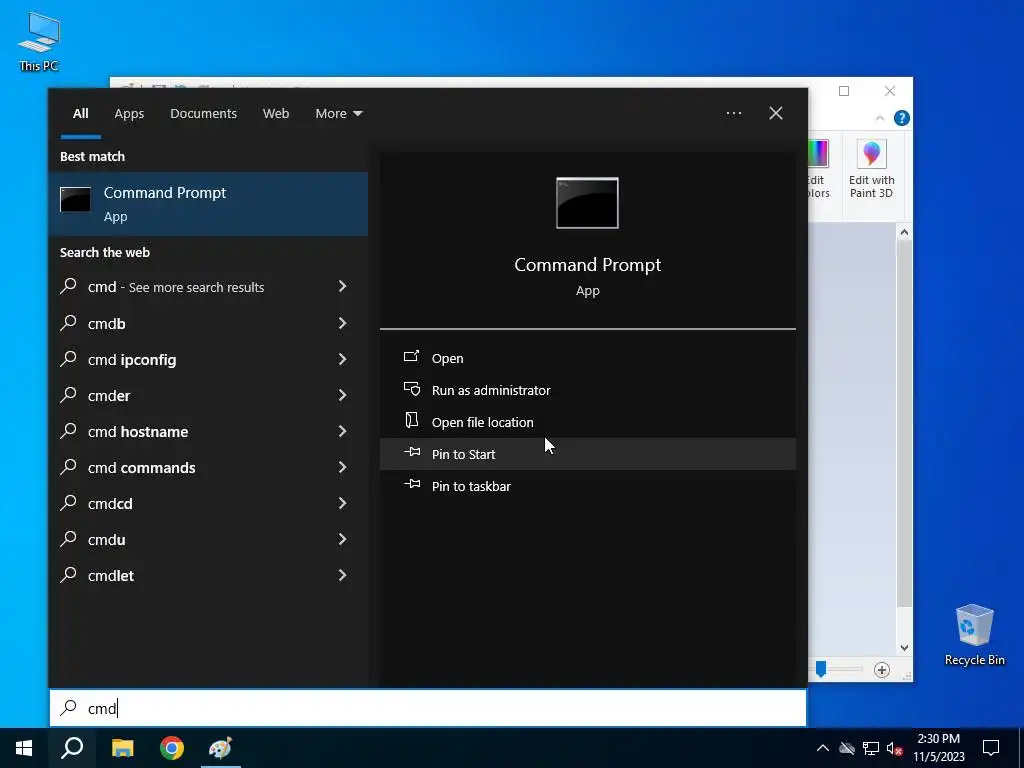Open the clock showing 2:30 PM
Viewport: 1024px width, 768px height.
938,748
